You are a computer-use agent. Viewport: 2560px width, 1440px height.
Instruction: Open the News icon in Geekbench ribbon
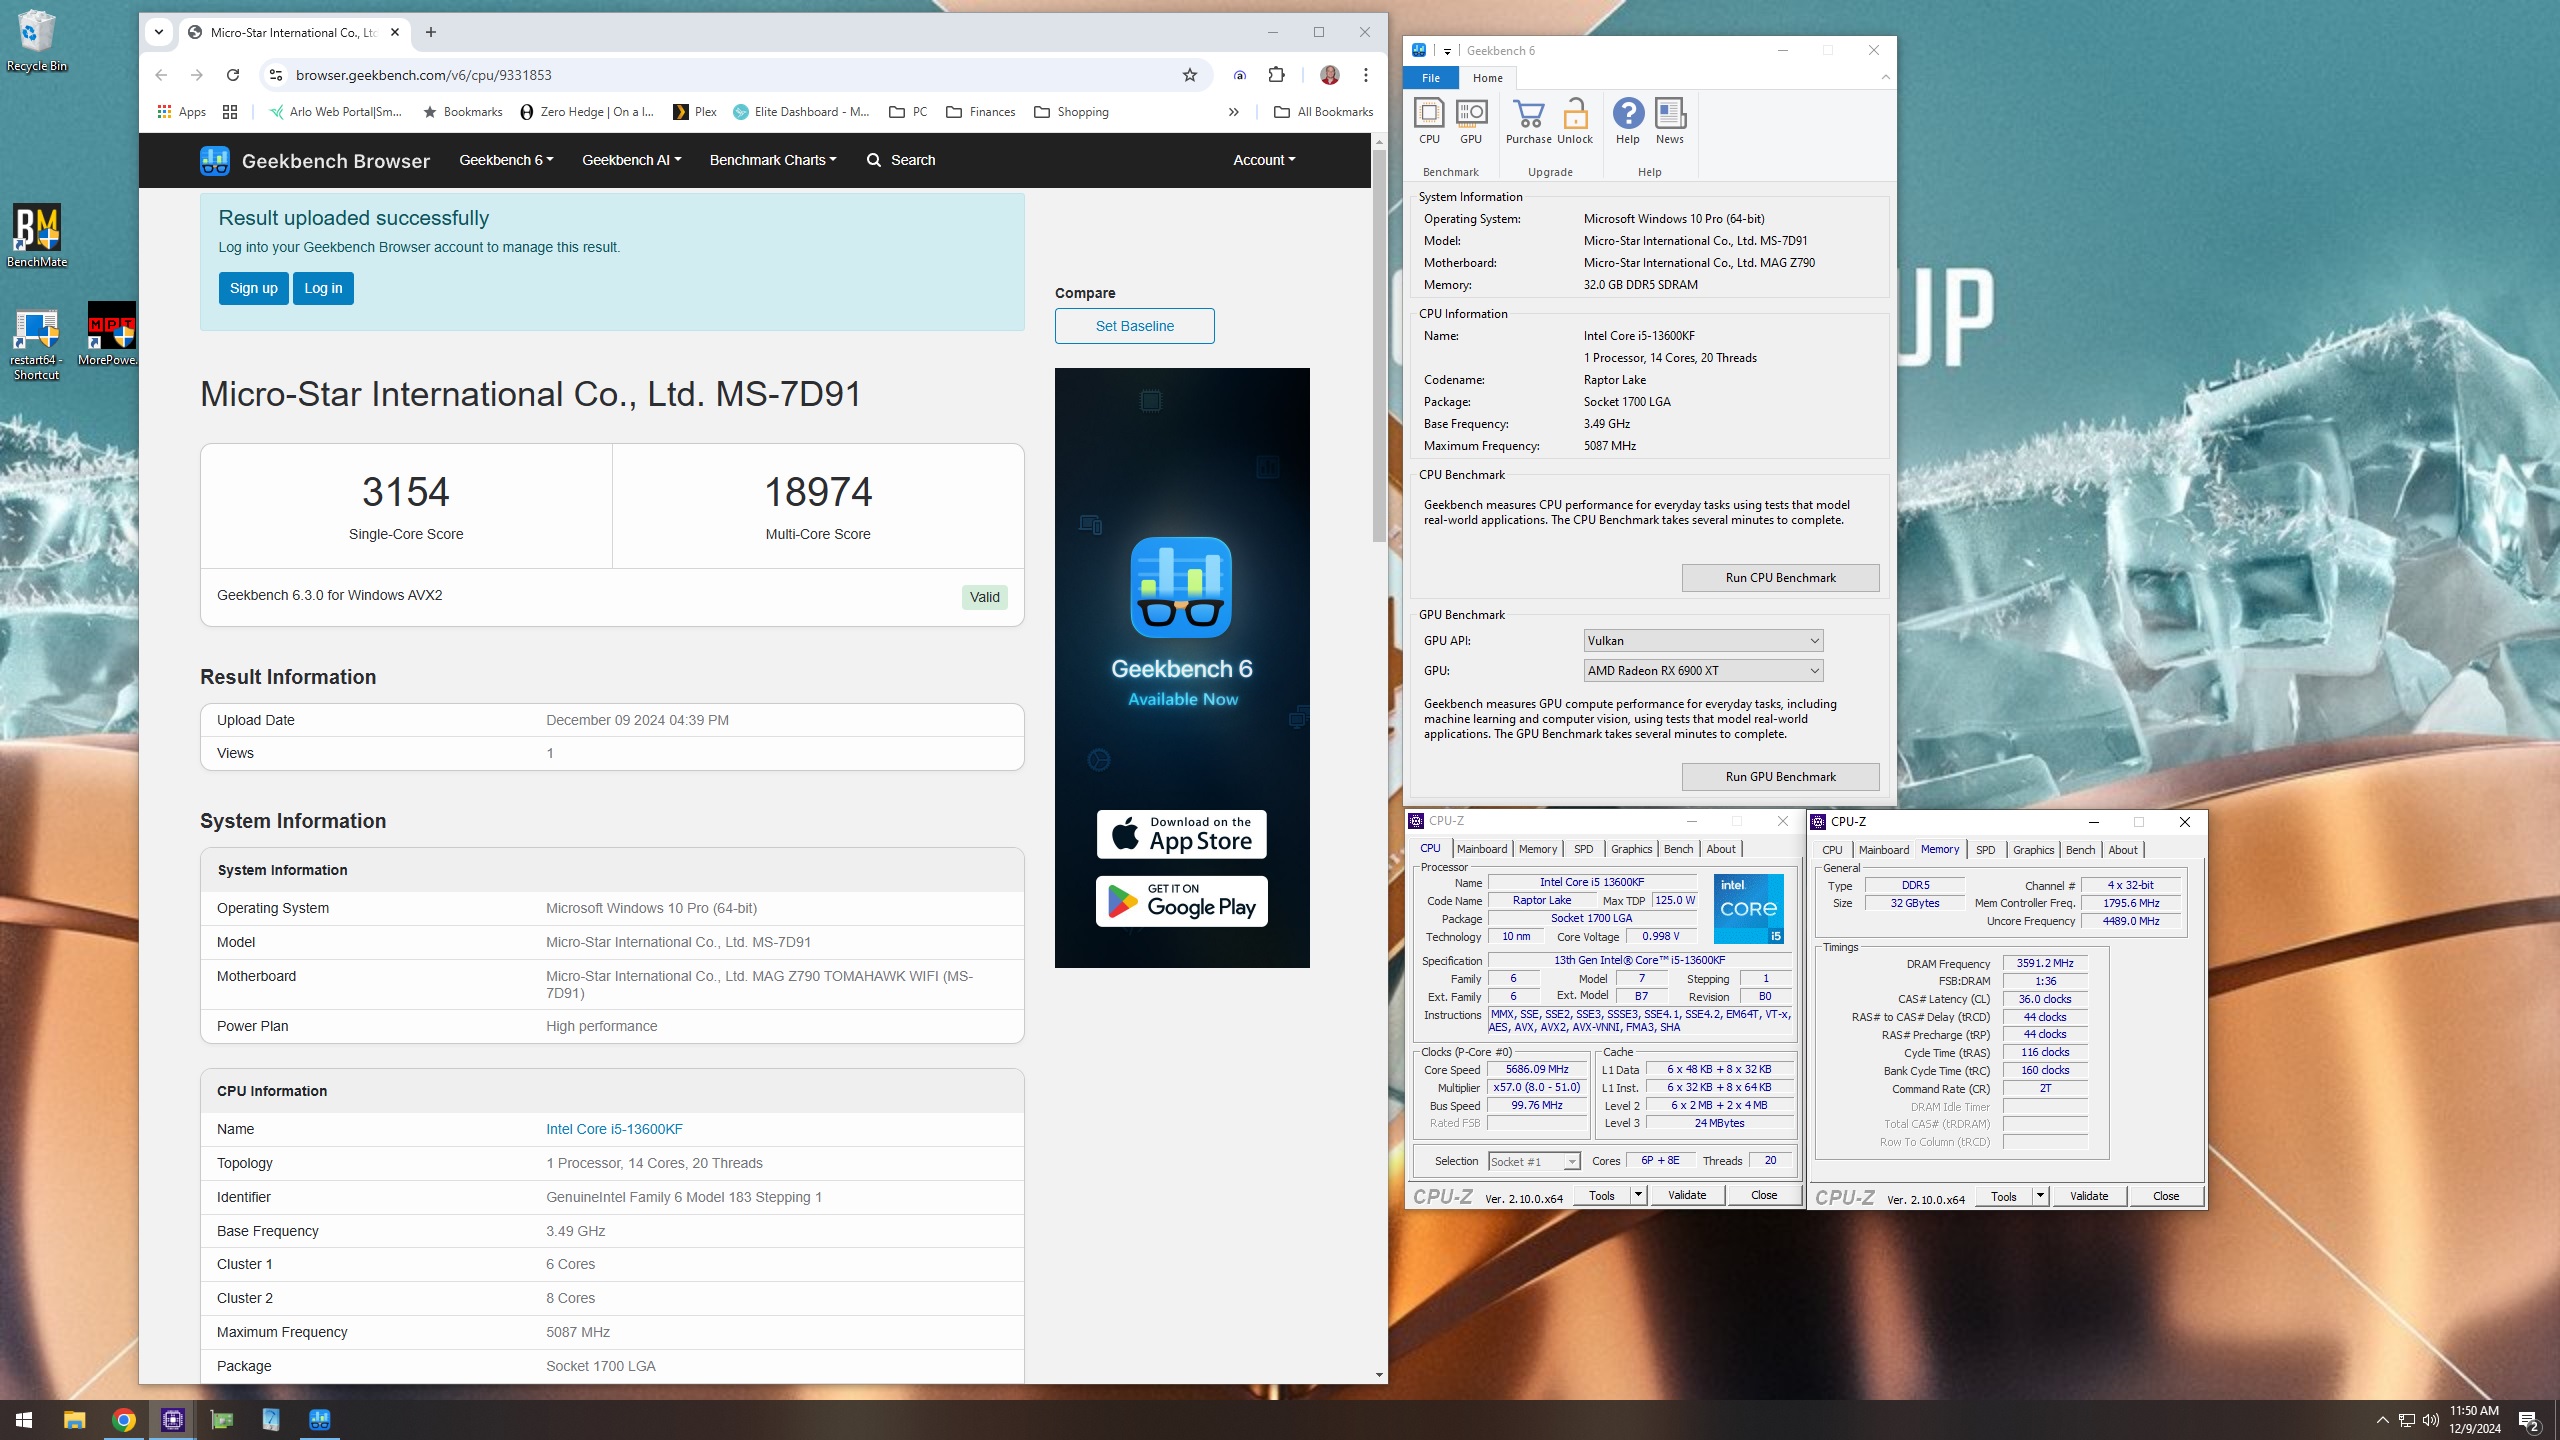1670,120
